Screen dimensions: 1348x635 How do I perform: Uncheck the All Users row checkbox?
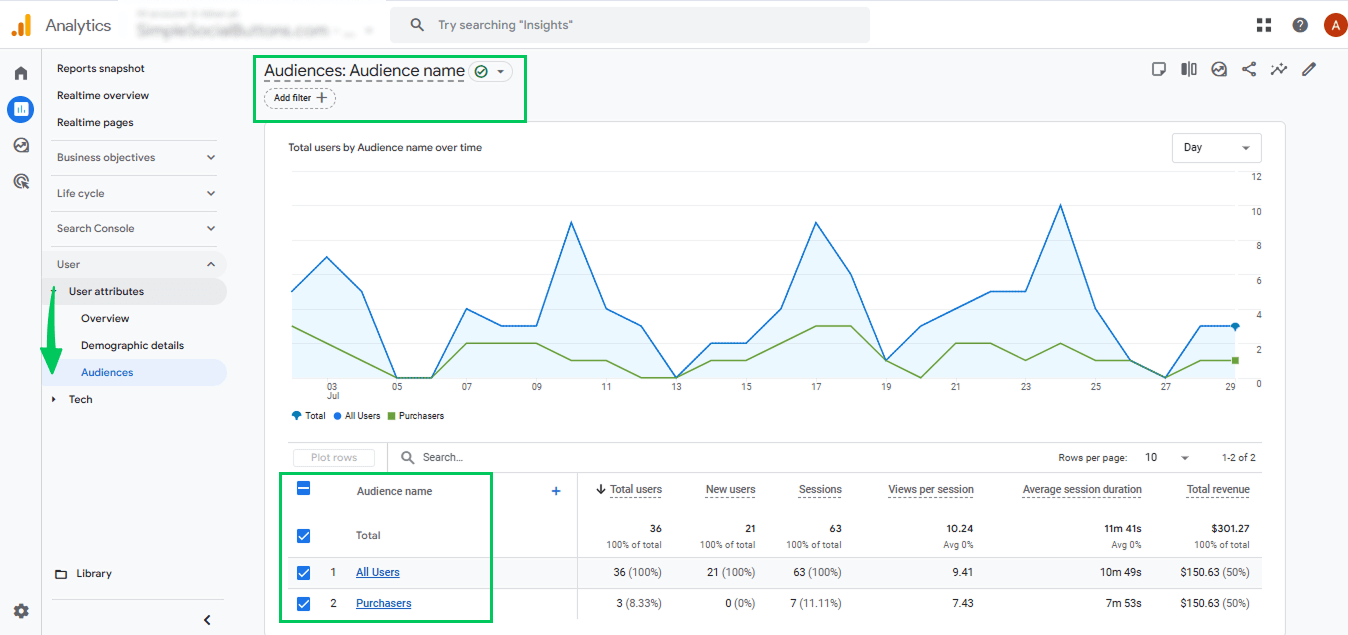(304, 573)
